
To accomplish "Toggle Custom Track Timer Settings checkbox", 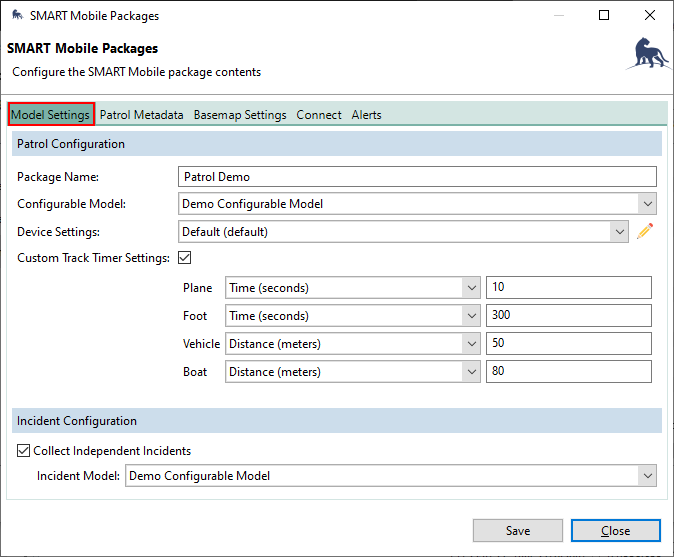I will (184, 258).
